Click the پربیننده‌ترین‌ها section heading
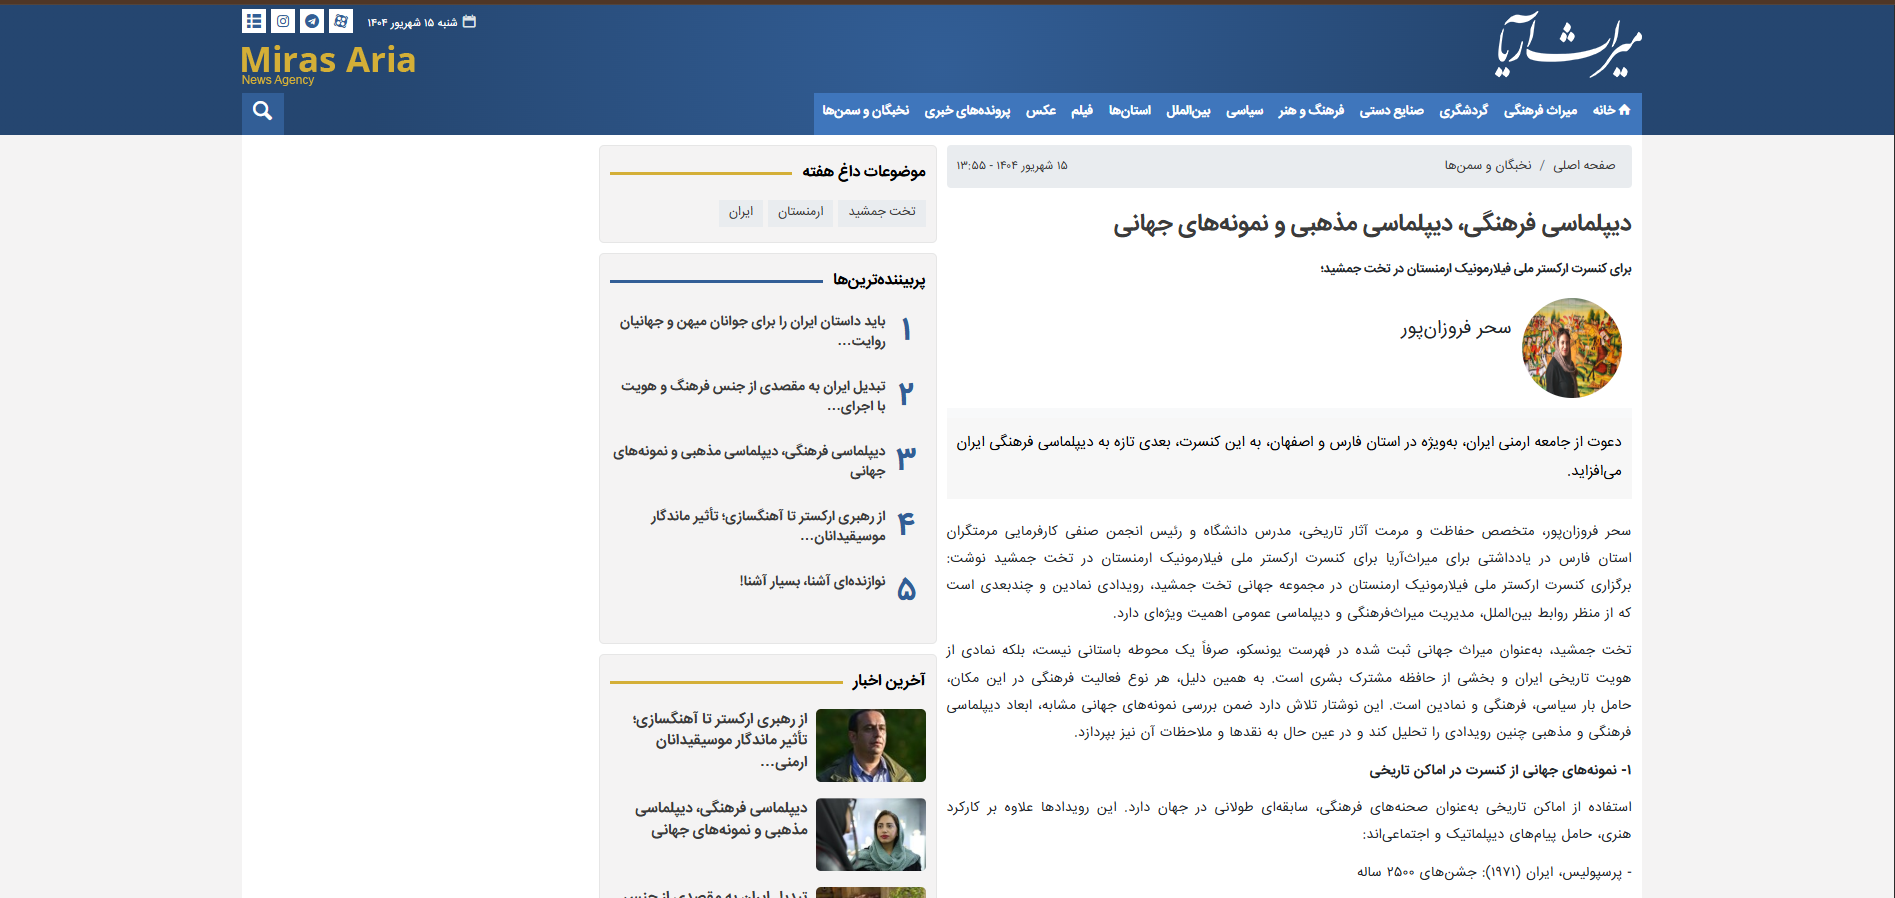 click(x=879, y=280)
